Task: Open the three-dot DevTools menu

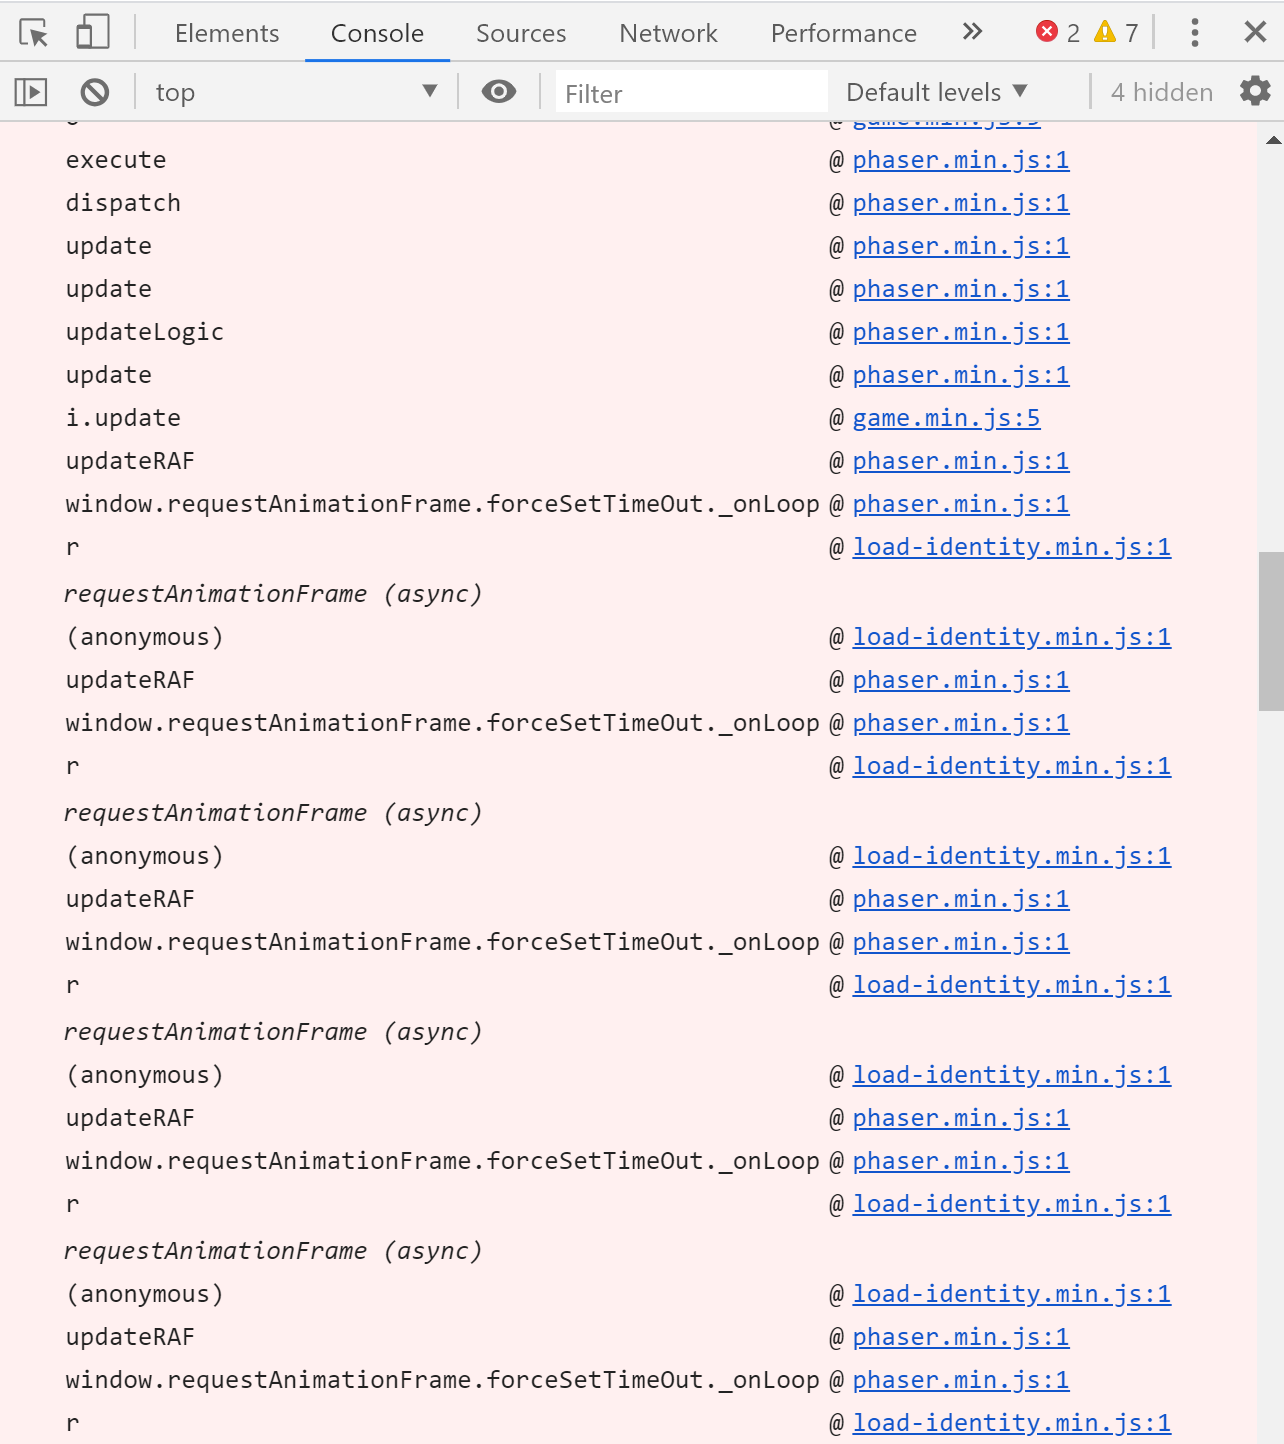Action: coord(1193,31)
